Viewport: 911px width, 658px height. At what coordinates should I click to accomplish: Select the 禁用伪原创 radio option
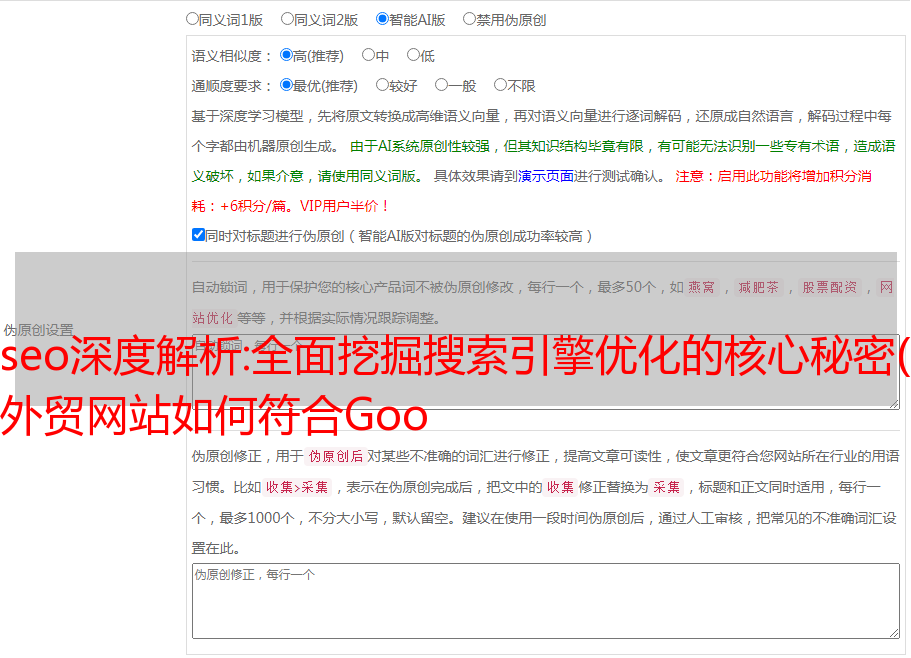[x=469, y=19]
